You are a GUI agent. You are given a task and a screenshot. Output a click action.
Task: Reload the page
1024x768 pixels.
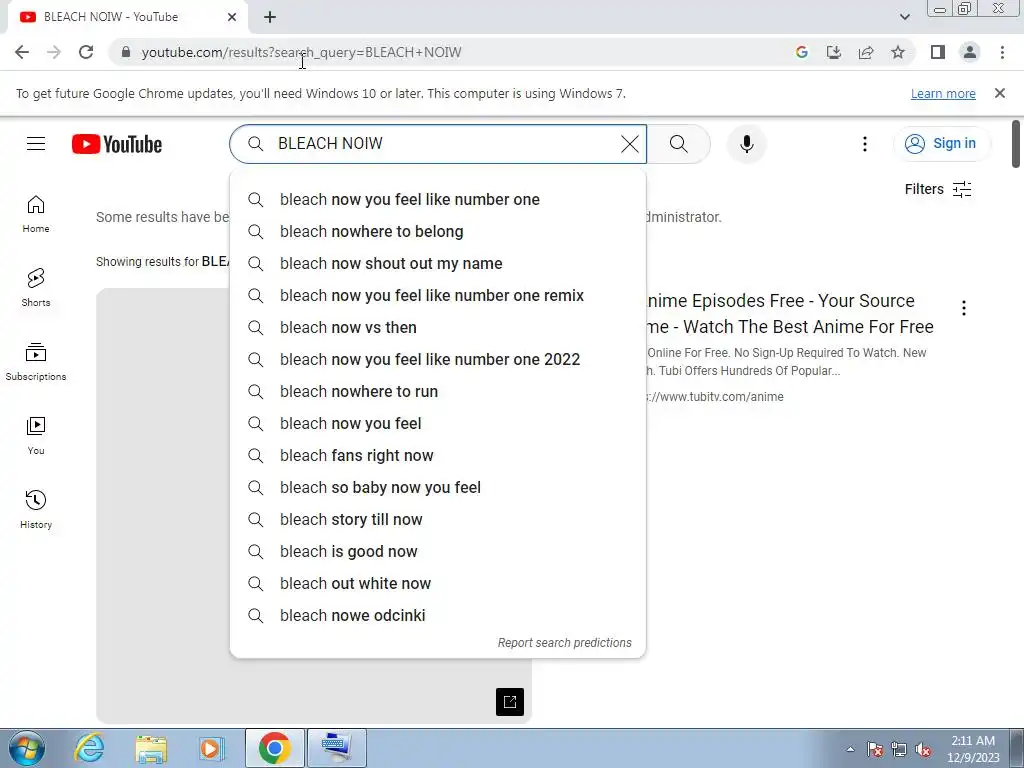(x=86, y=52)
